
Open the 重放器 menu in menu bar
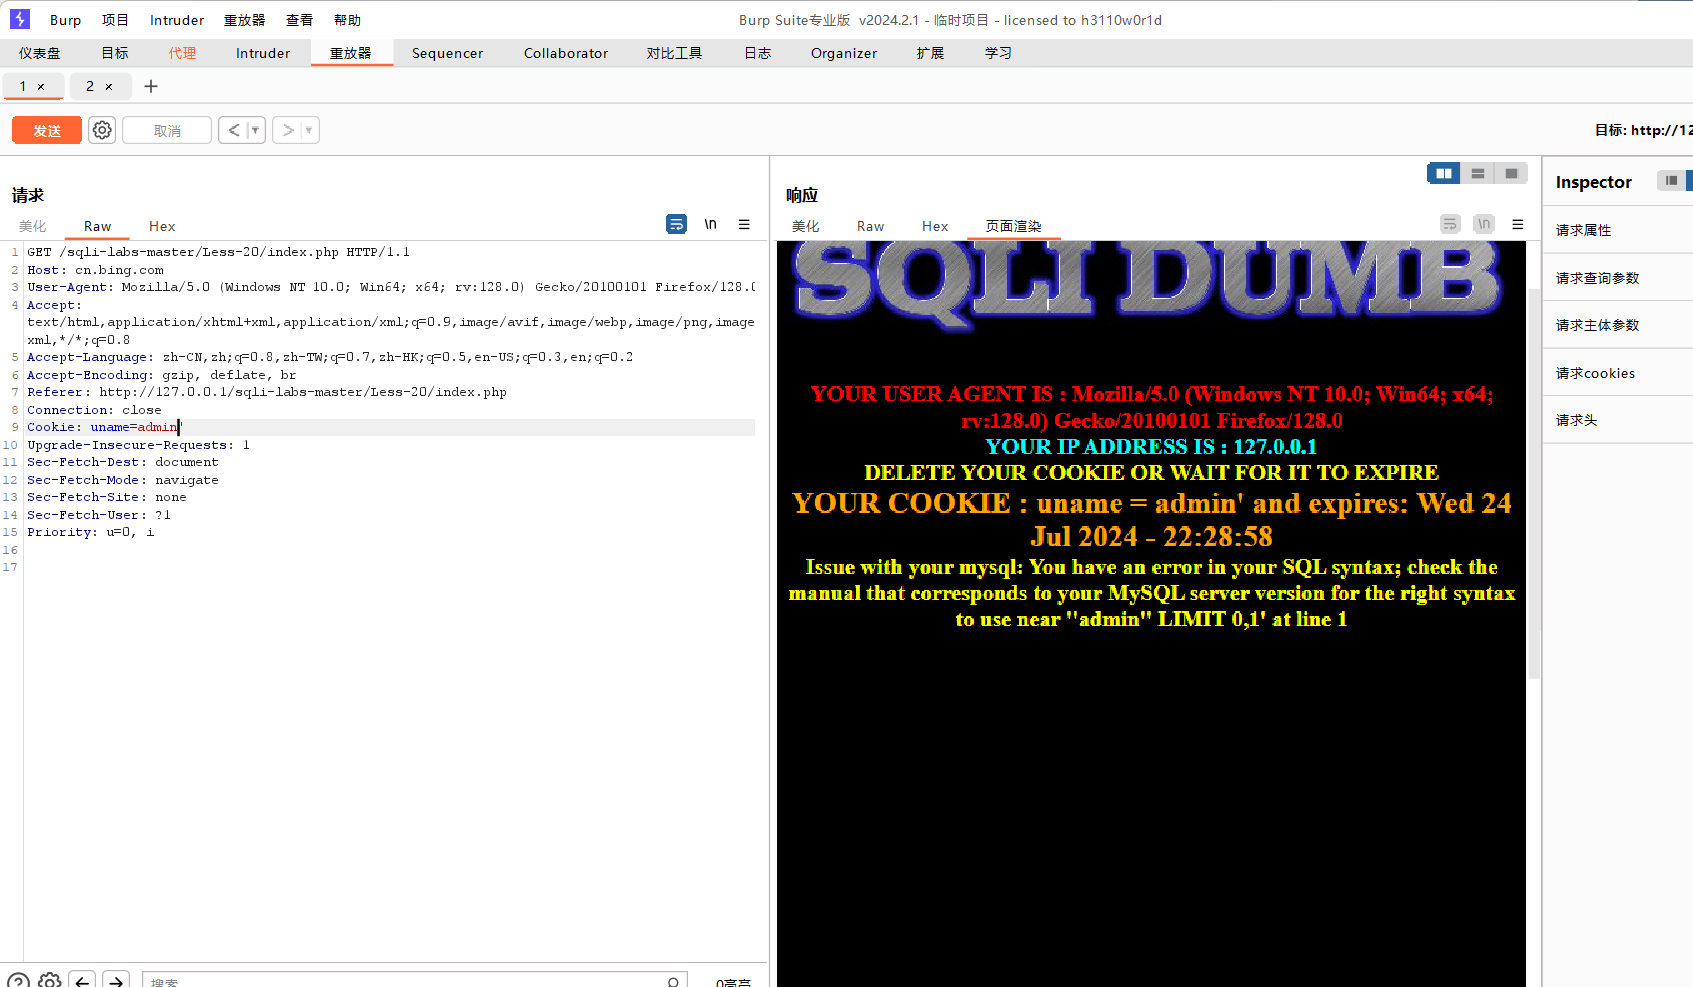(x=244, y=20)
